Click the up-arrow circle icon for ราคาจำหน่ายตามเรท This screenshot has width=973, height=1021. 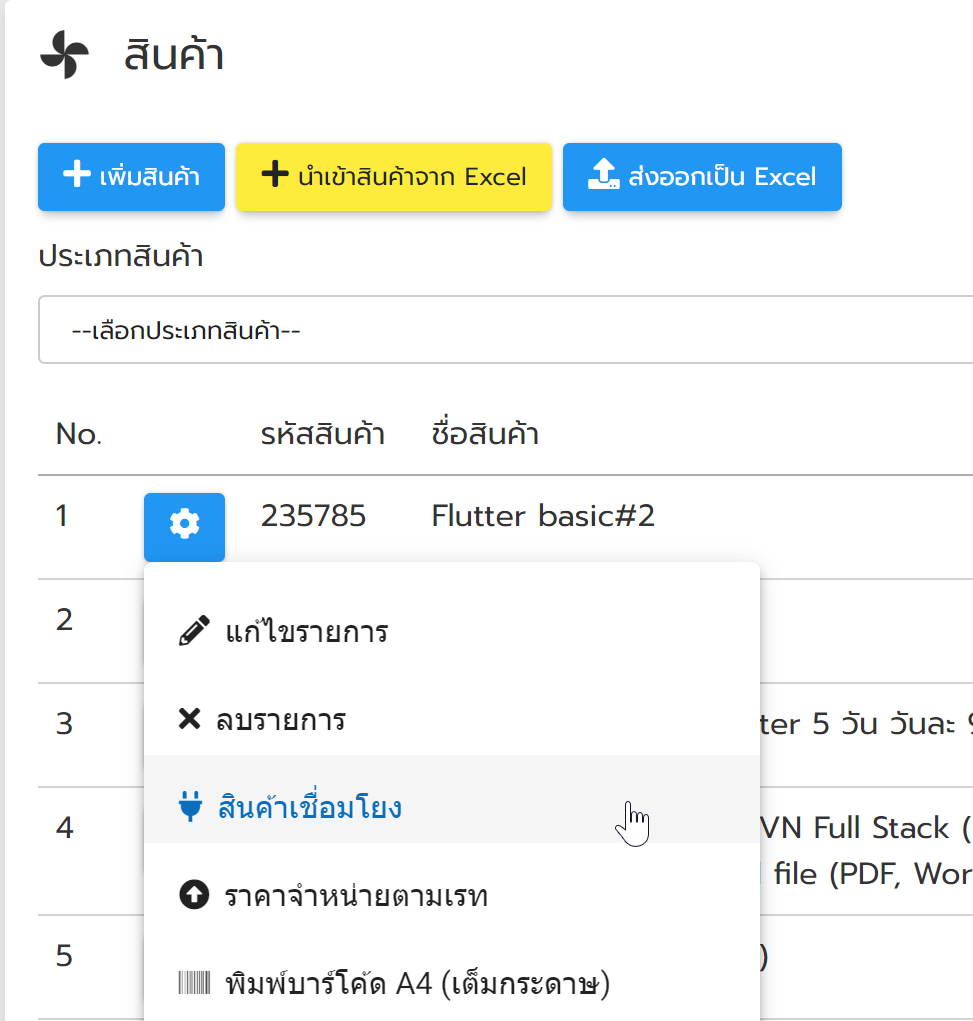click(x=194, y=895)
